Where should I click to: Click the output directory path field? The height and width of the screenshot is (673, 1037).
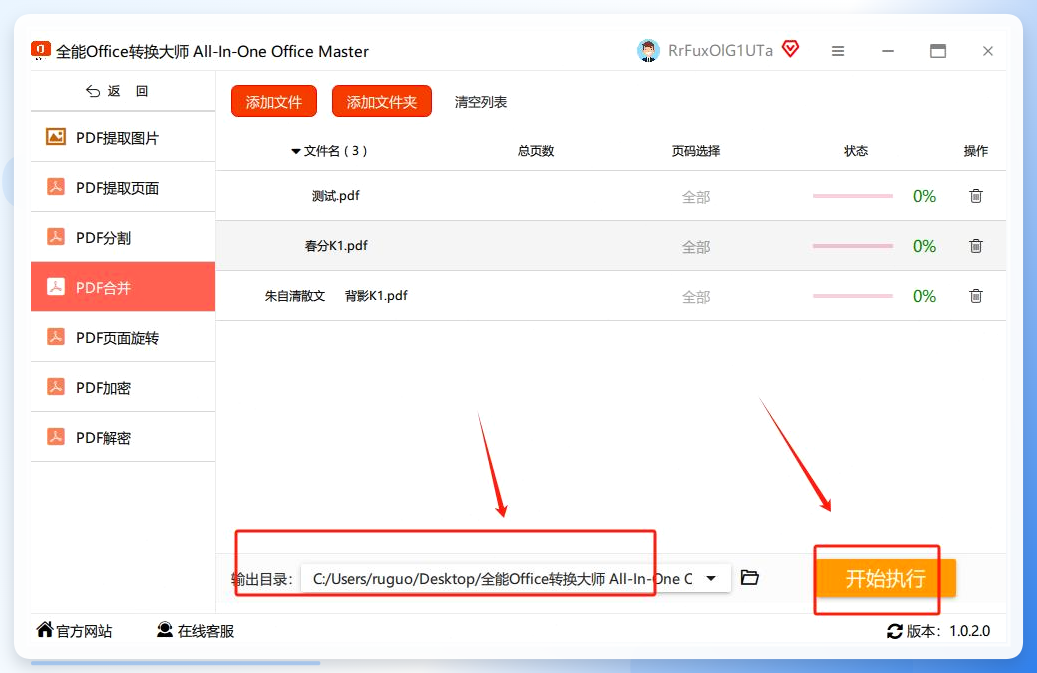[x=516, y=578]
